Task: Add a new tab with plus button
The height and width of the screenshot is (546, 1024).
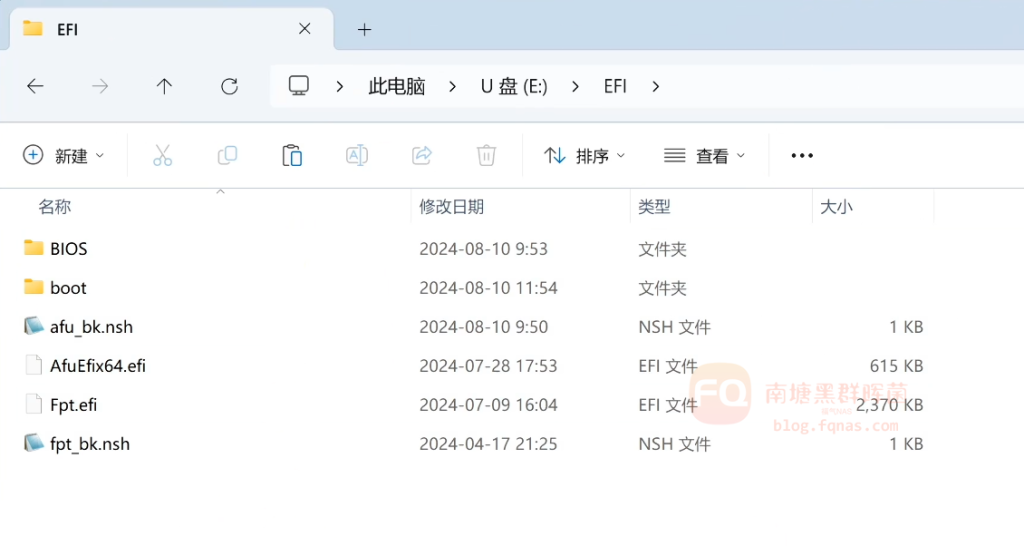Action: (x=364, y=29)
